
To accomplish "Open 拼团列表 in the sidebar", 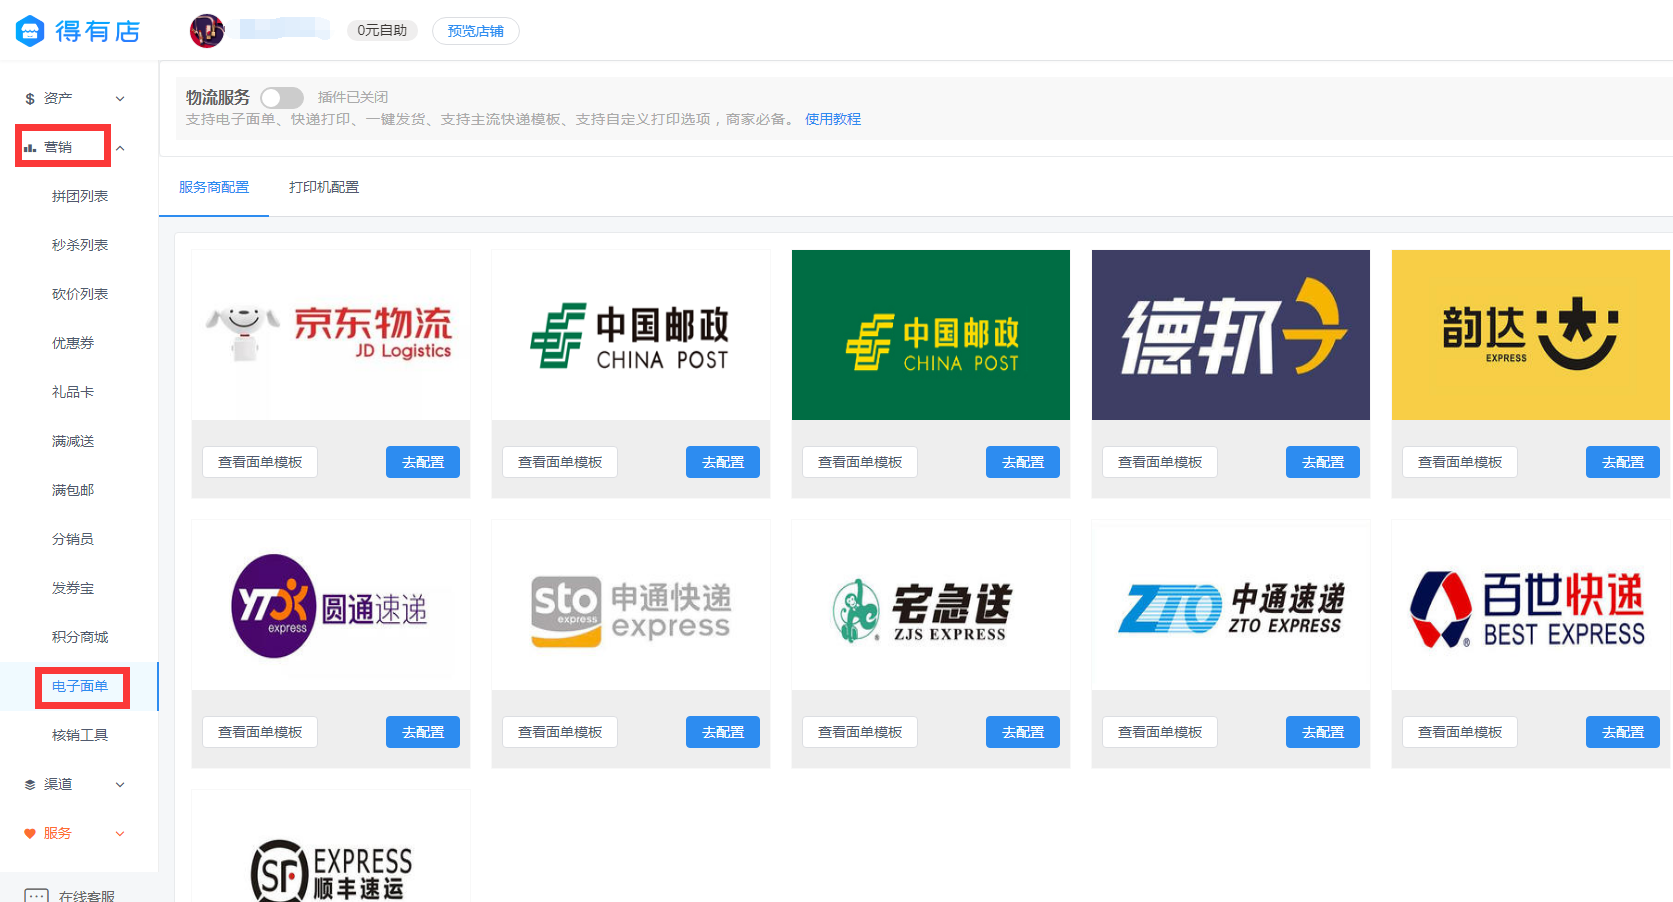I will (x=80, y=197).
